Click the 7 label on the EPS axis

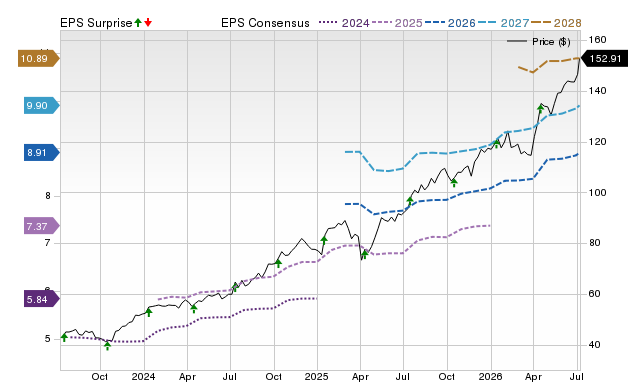48,243
